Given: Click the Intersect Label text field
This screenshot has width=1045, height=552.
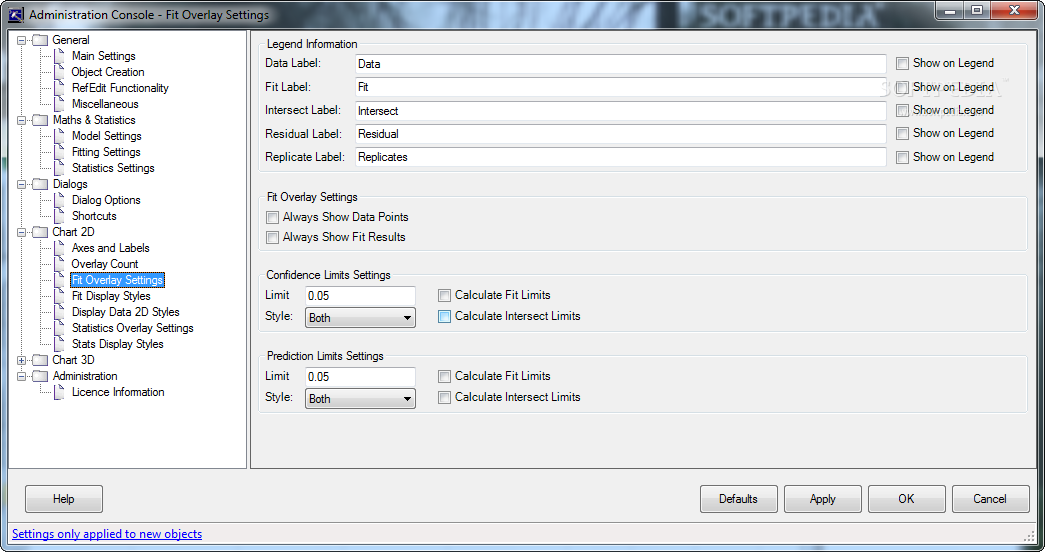Looking at the screenshot, I should [620, 111].
